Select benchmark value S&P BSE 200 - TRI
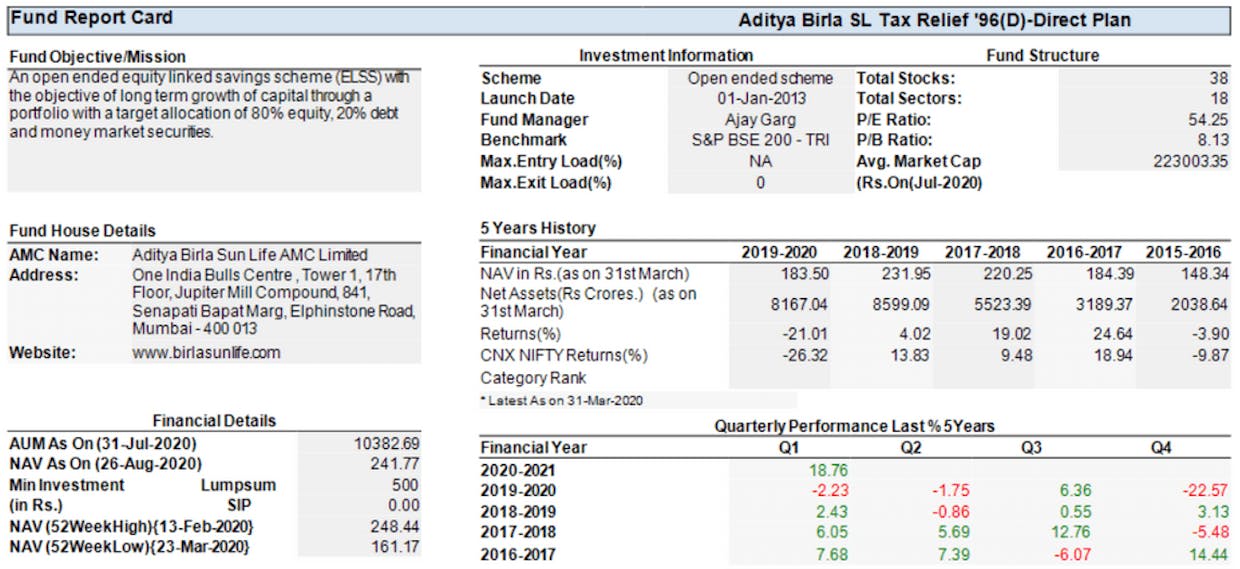 (760, 140)
